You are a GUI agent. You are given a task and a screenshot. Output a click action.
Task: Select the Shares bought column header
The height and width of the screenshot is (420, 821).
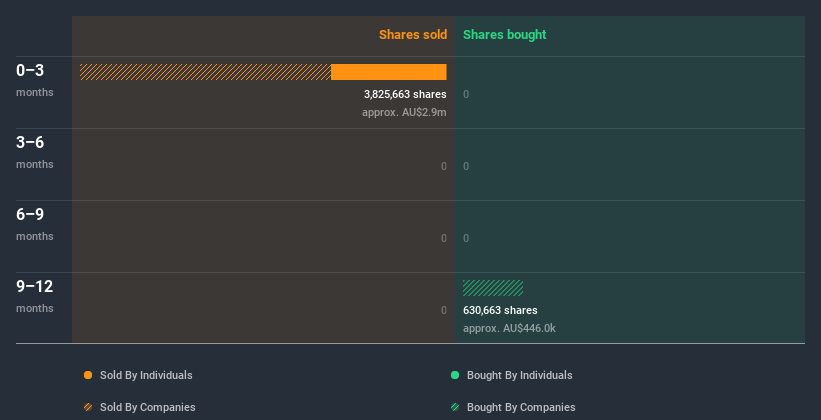[504, 35]
